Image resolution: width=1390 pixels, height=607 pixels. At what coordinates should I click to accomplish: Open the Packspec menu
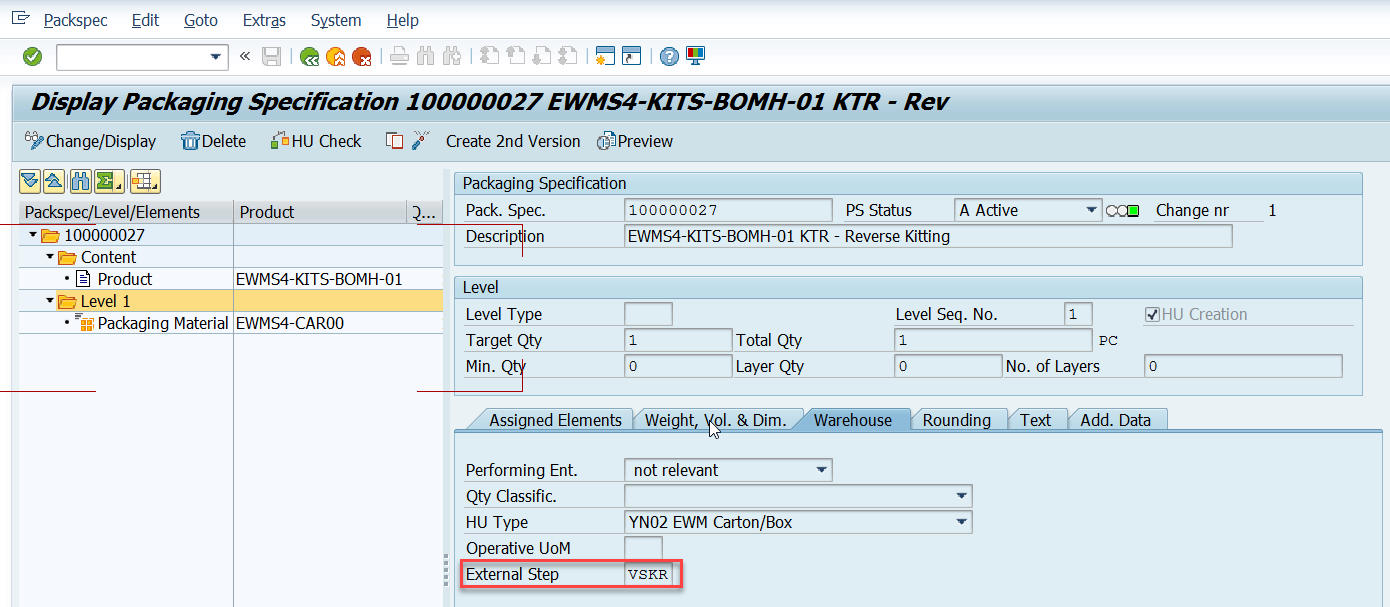[x=76, y=20]
